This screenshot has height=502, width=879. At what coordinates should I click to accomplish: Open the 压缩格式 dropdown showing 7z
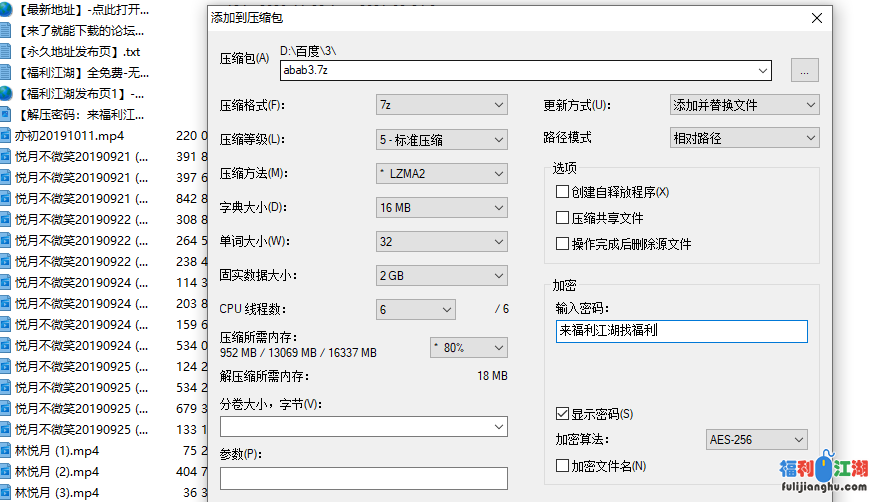point(441,105)
